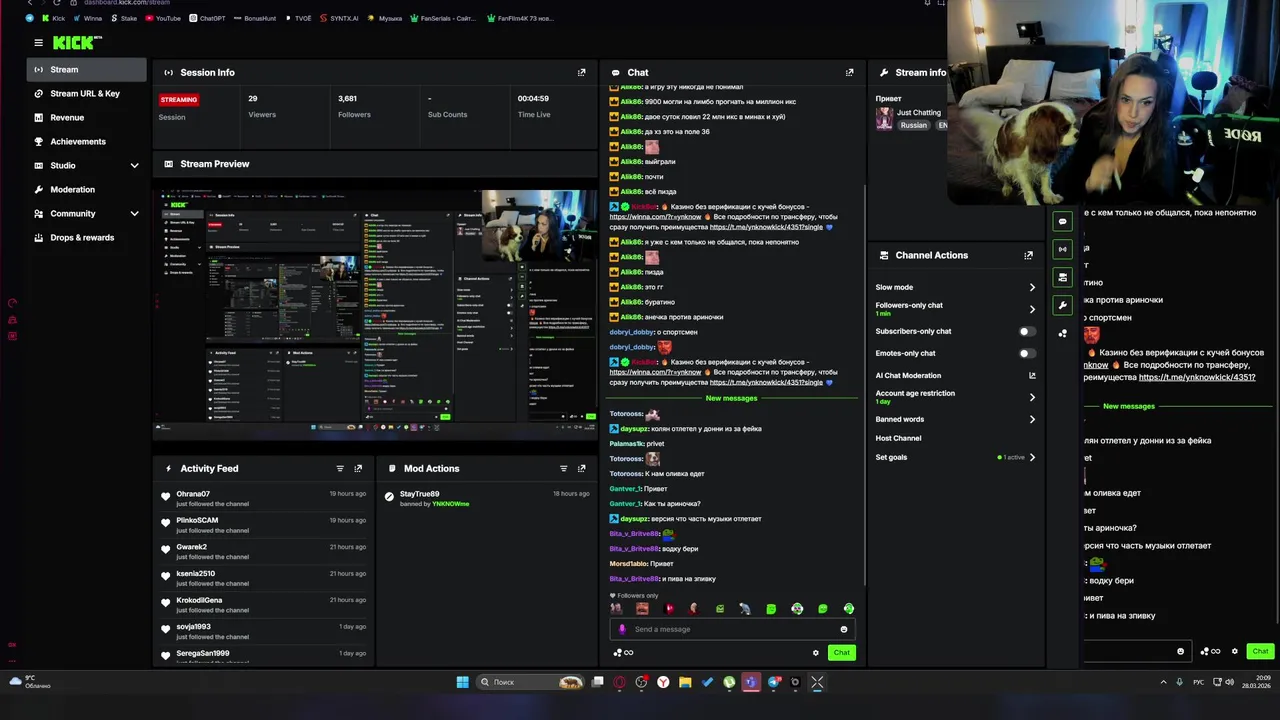Open settings gear in right-side popout chat

coord(1234,651)
